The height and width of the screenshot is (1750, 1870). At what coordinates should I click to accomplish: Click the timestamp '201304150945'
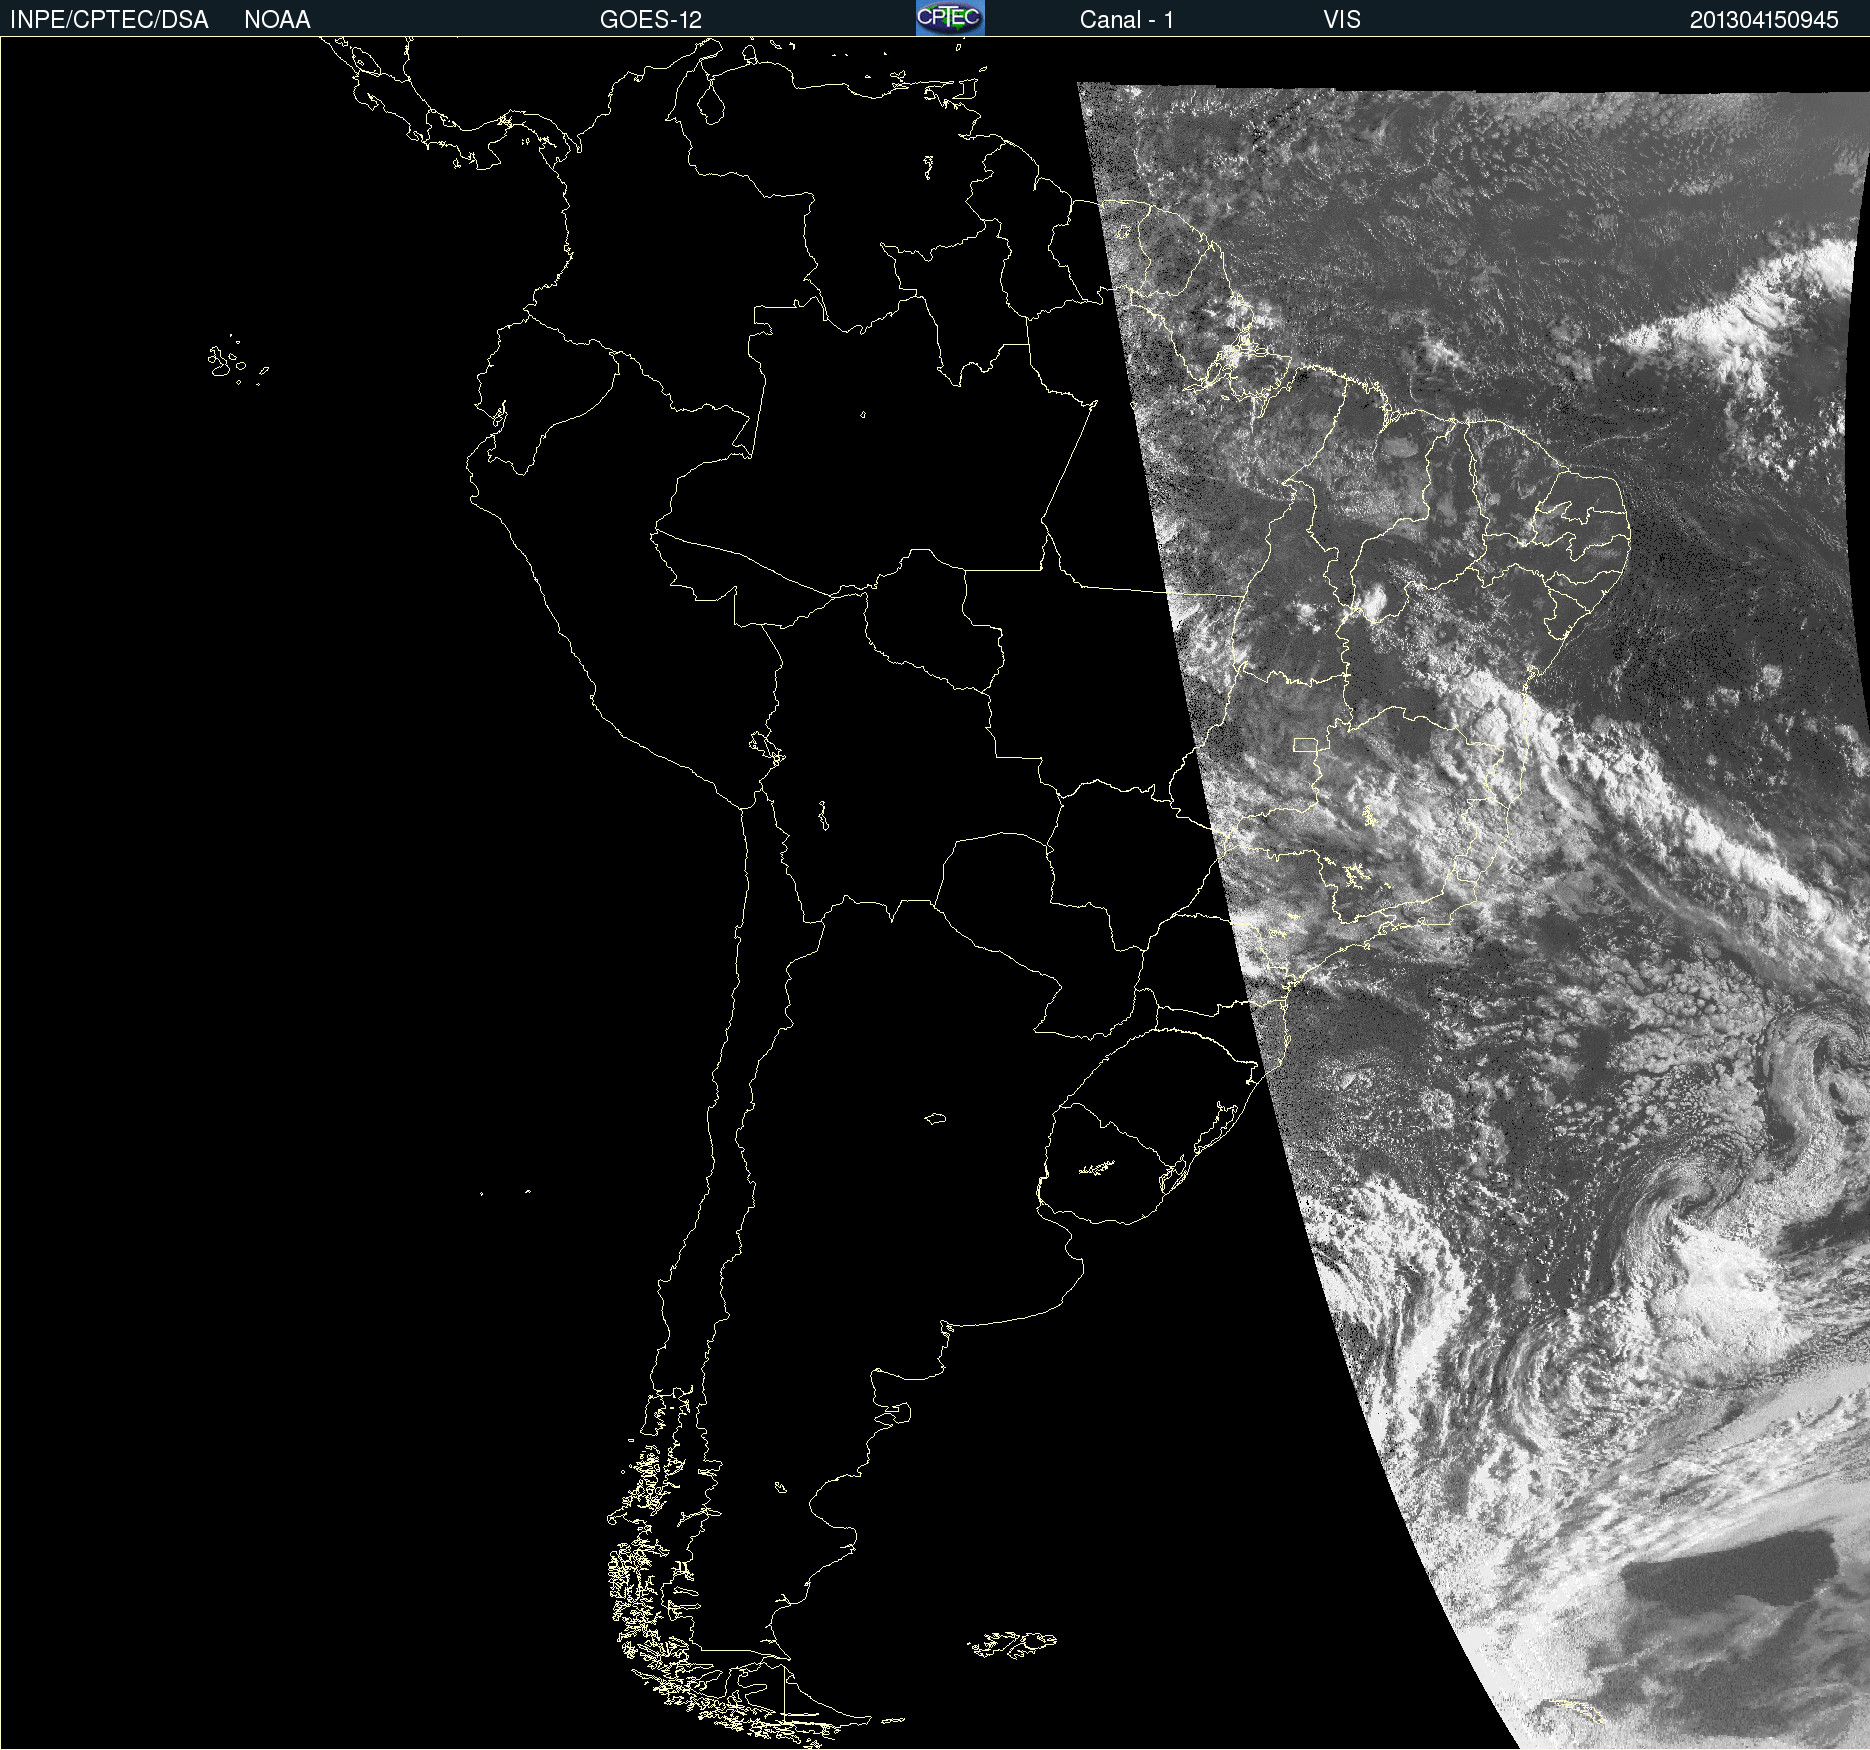click(x=1764, y=20)
